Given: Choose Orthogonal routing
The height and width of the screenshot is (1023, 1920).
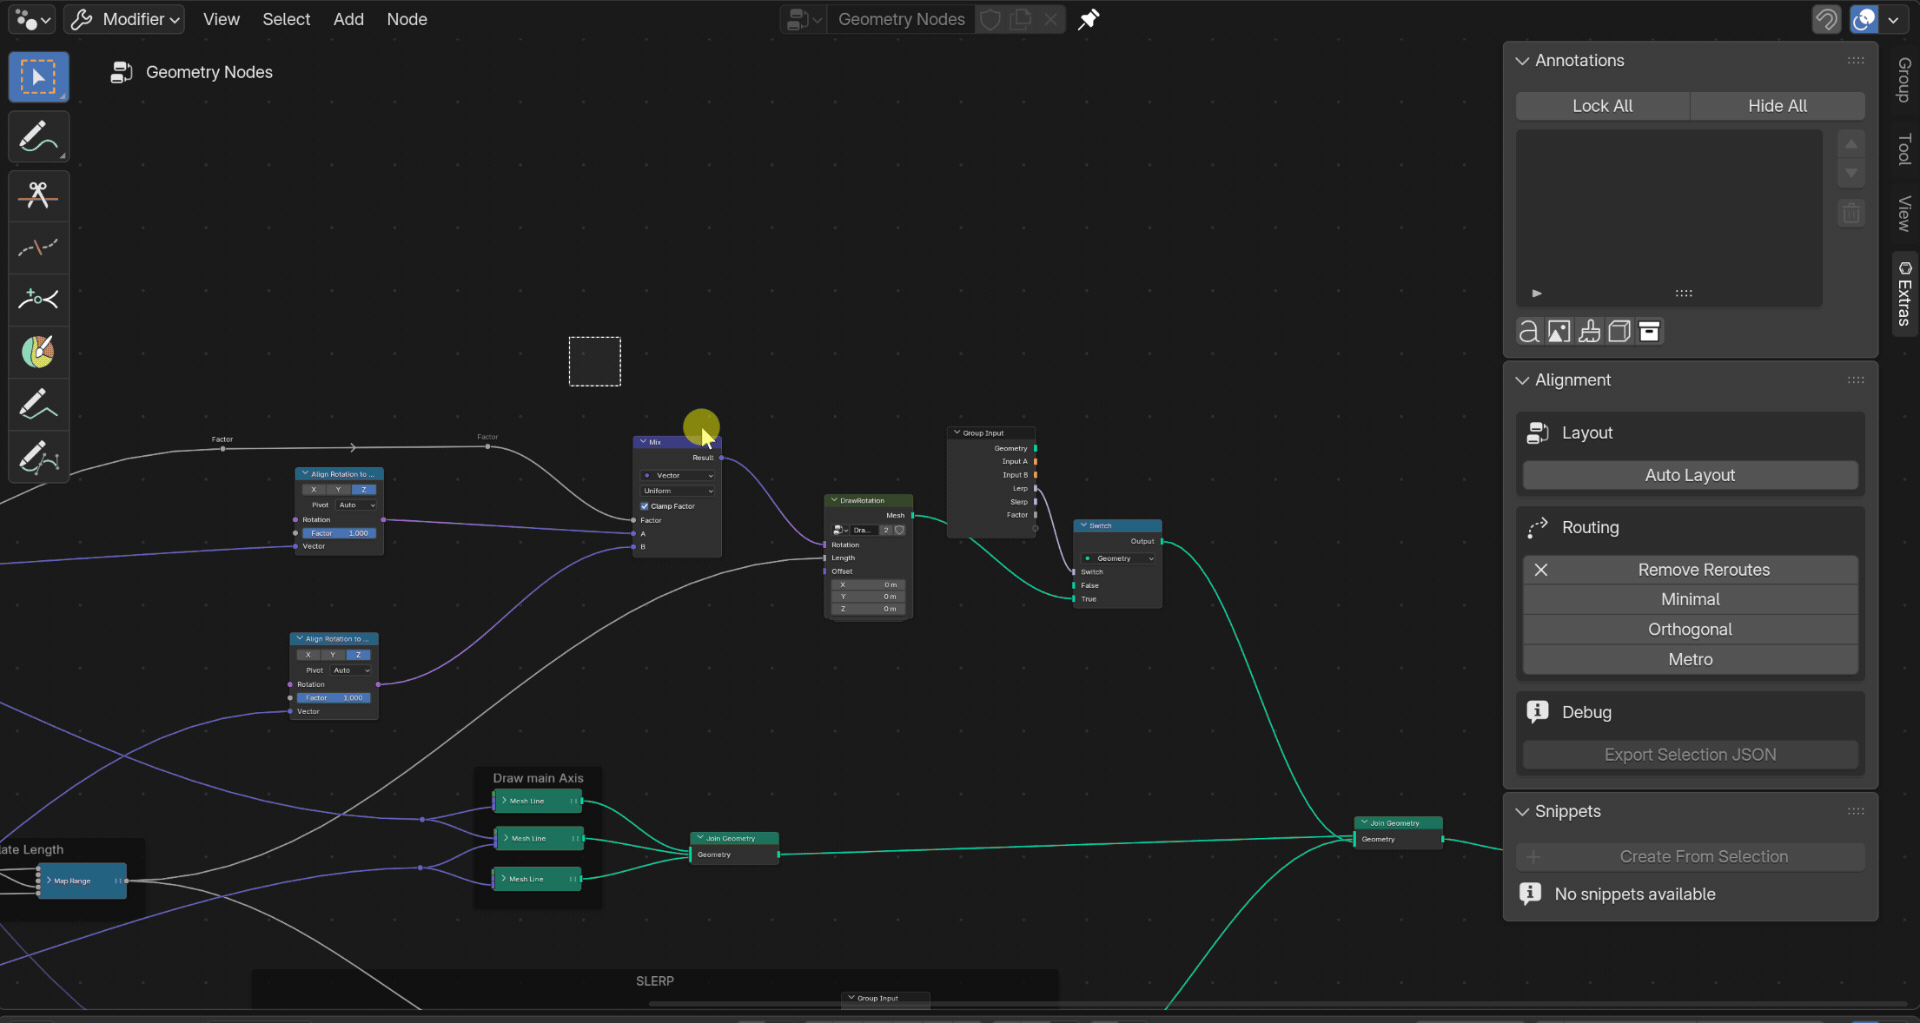Looking at the screenshot, I should (x=1690, y=629).
